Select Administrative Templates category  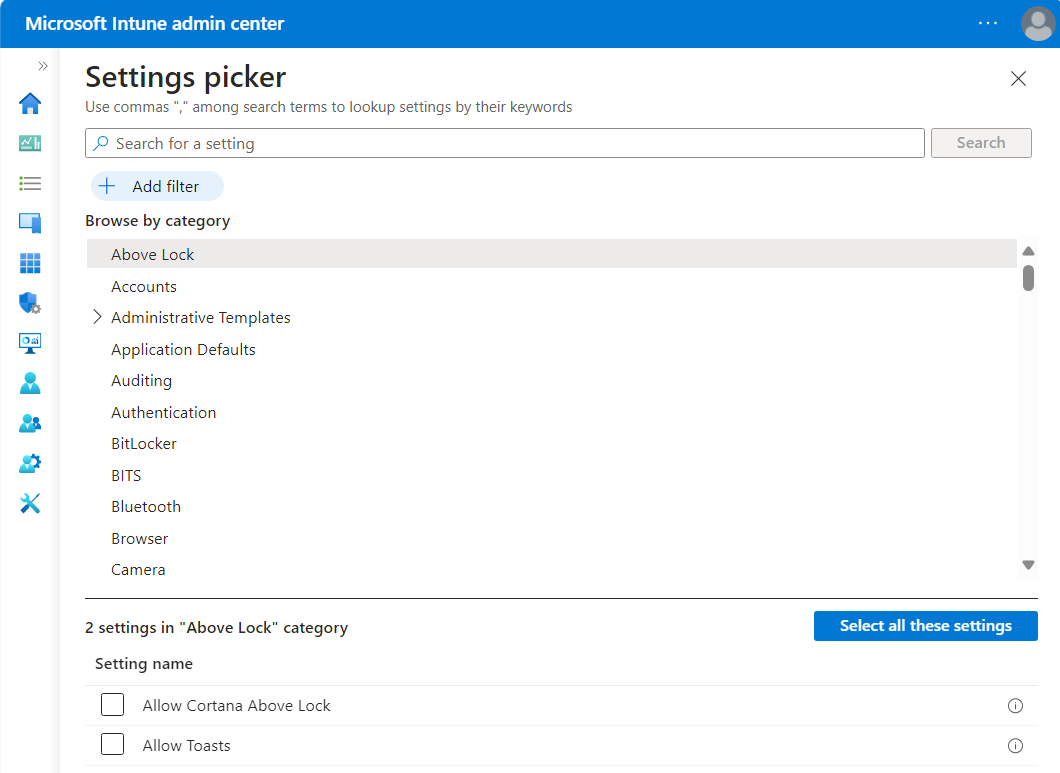[201, 318]
